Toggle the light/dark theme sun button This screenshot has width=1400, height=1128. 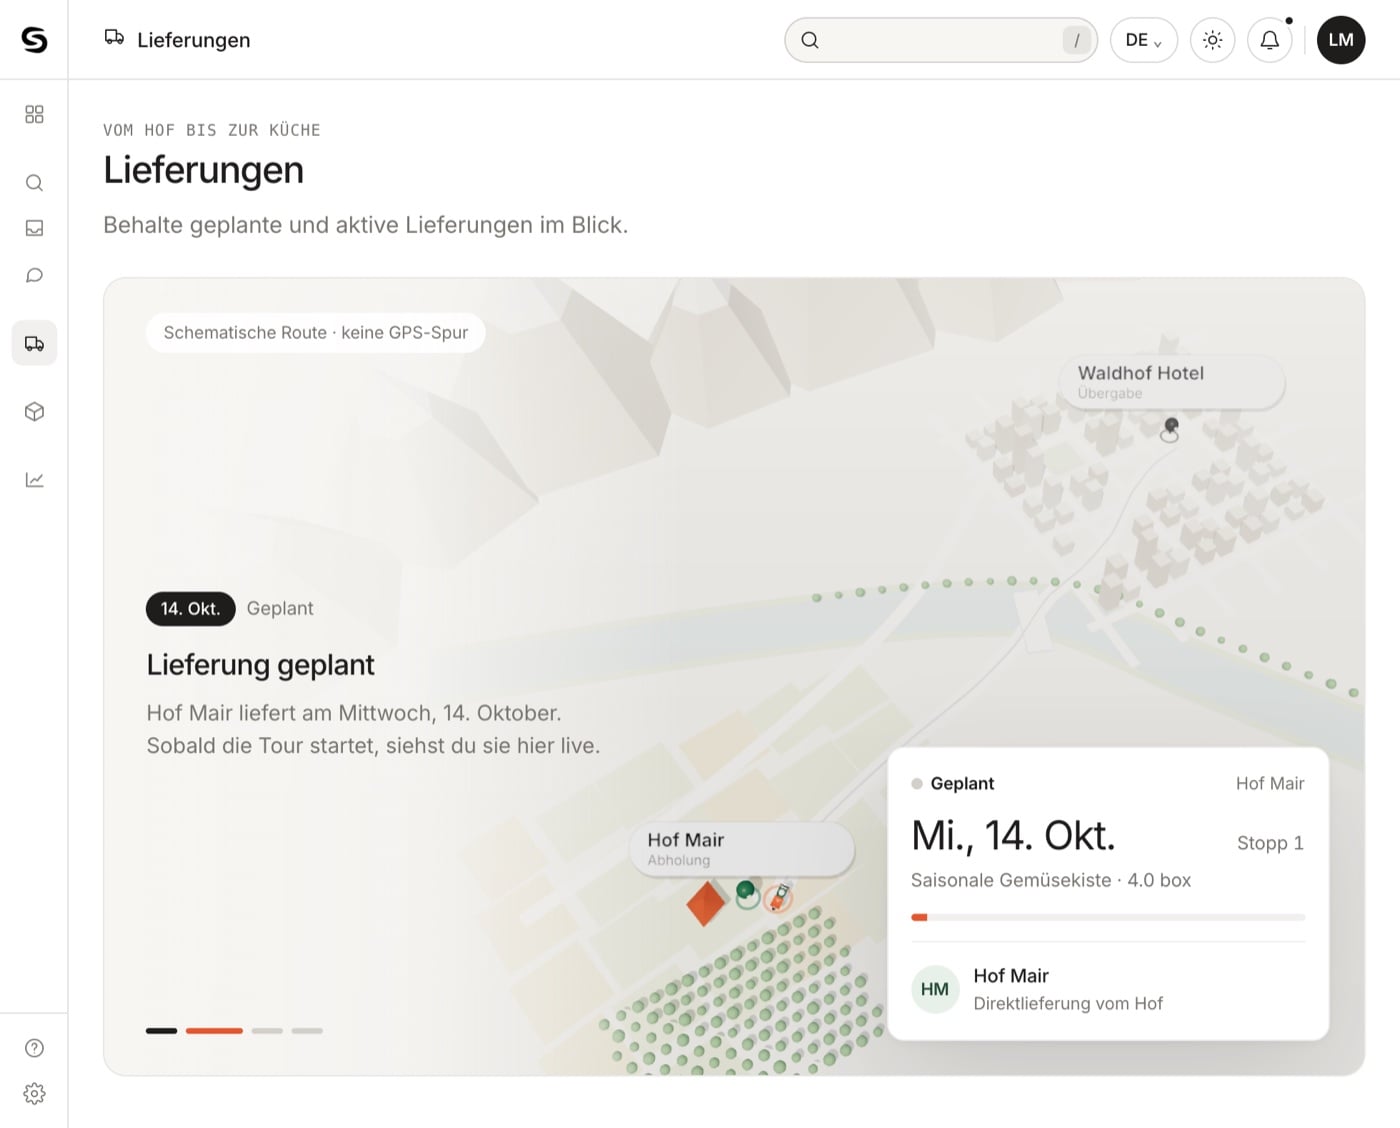[x=1212, y=40]
